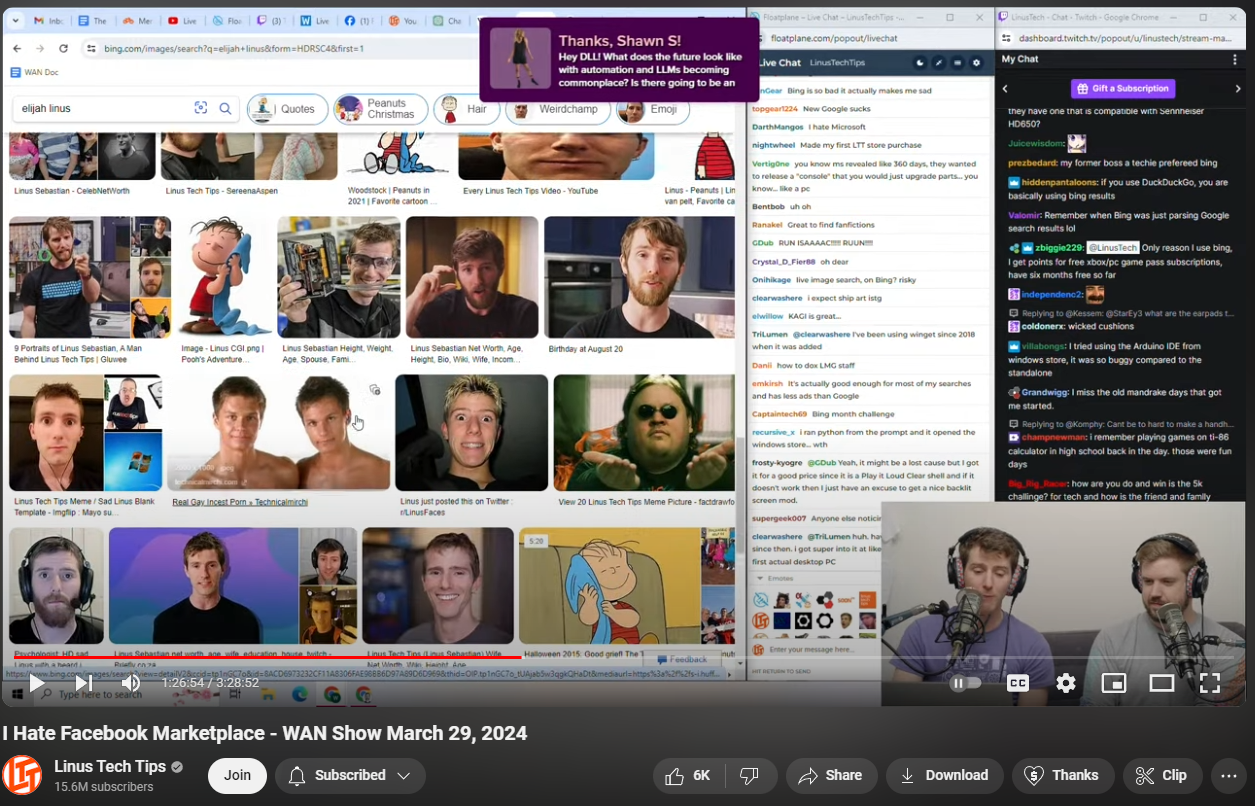Open Bing visual search camera icon
Image resolution: width=1255 pixels, height=806 pixels.
click(x=200, y=108)
